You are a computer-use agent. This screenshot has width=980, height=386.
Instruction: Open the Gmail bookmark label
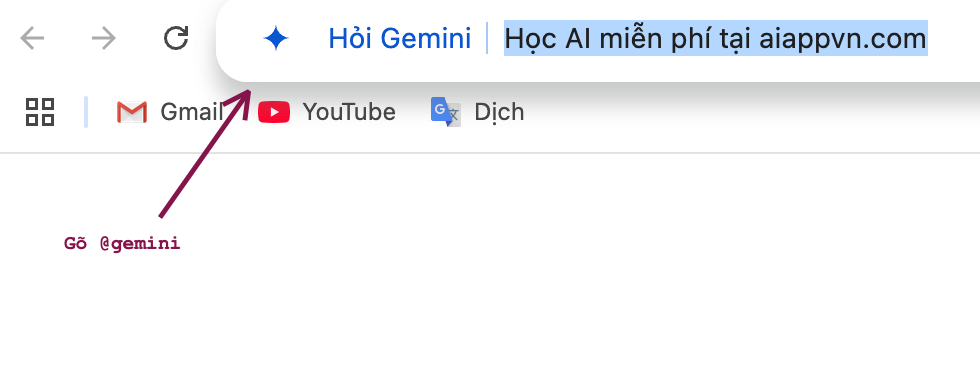pyautogui.click(x=191, y=112)
